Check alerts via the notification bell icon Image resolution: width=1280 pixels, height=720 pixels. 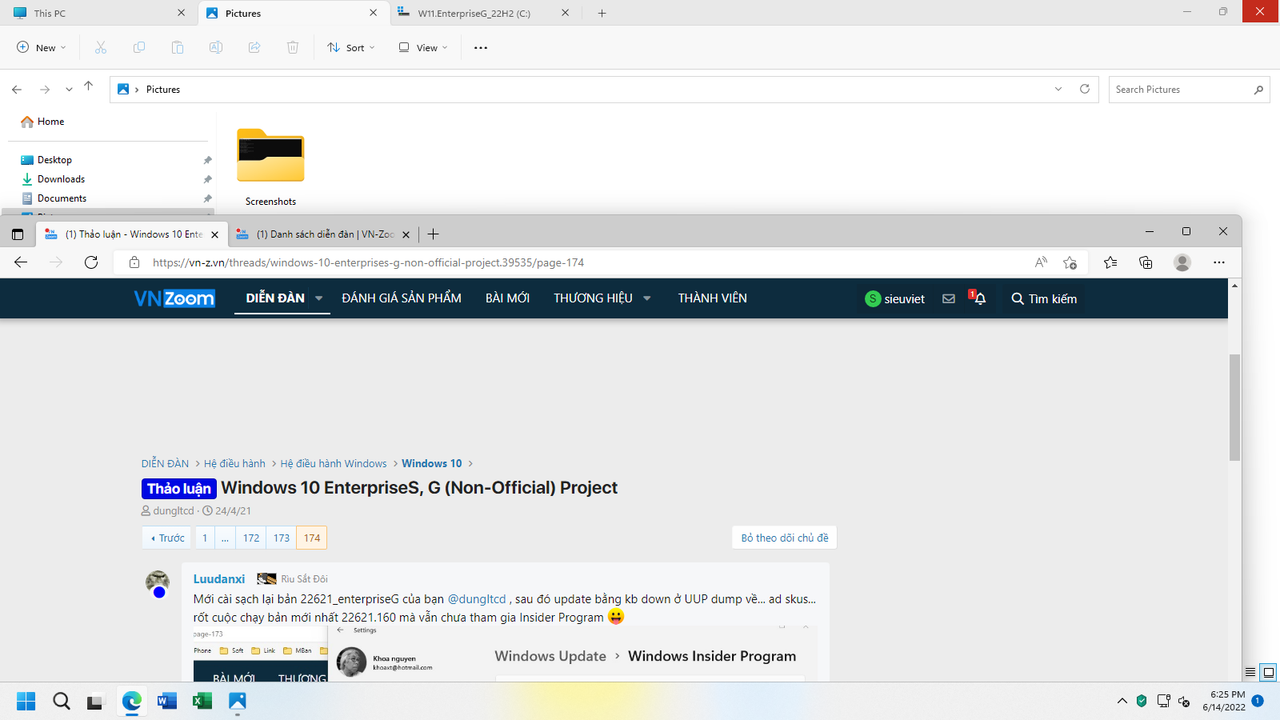(x=979, y=298)
